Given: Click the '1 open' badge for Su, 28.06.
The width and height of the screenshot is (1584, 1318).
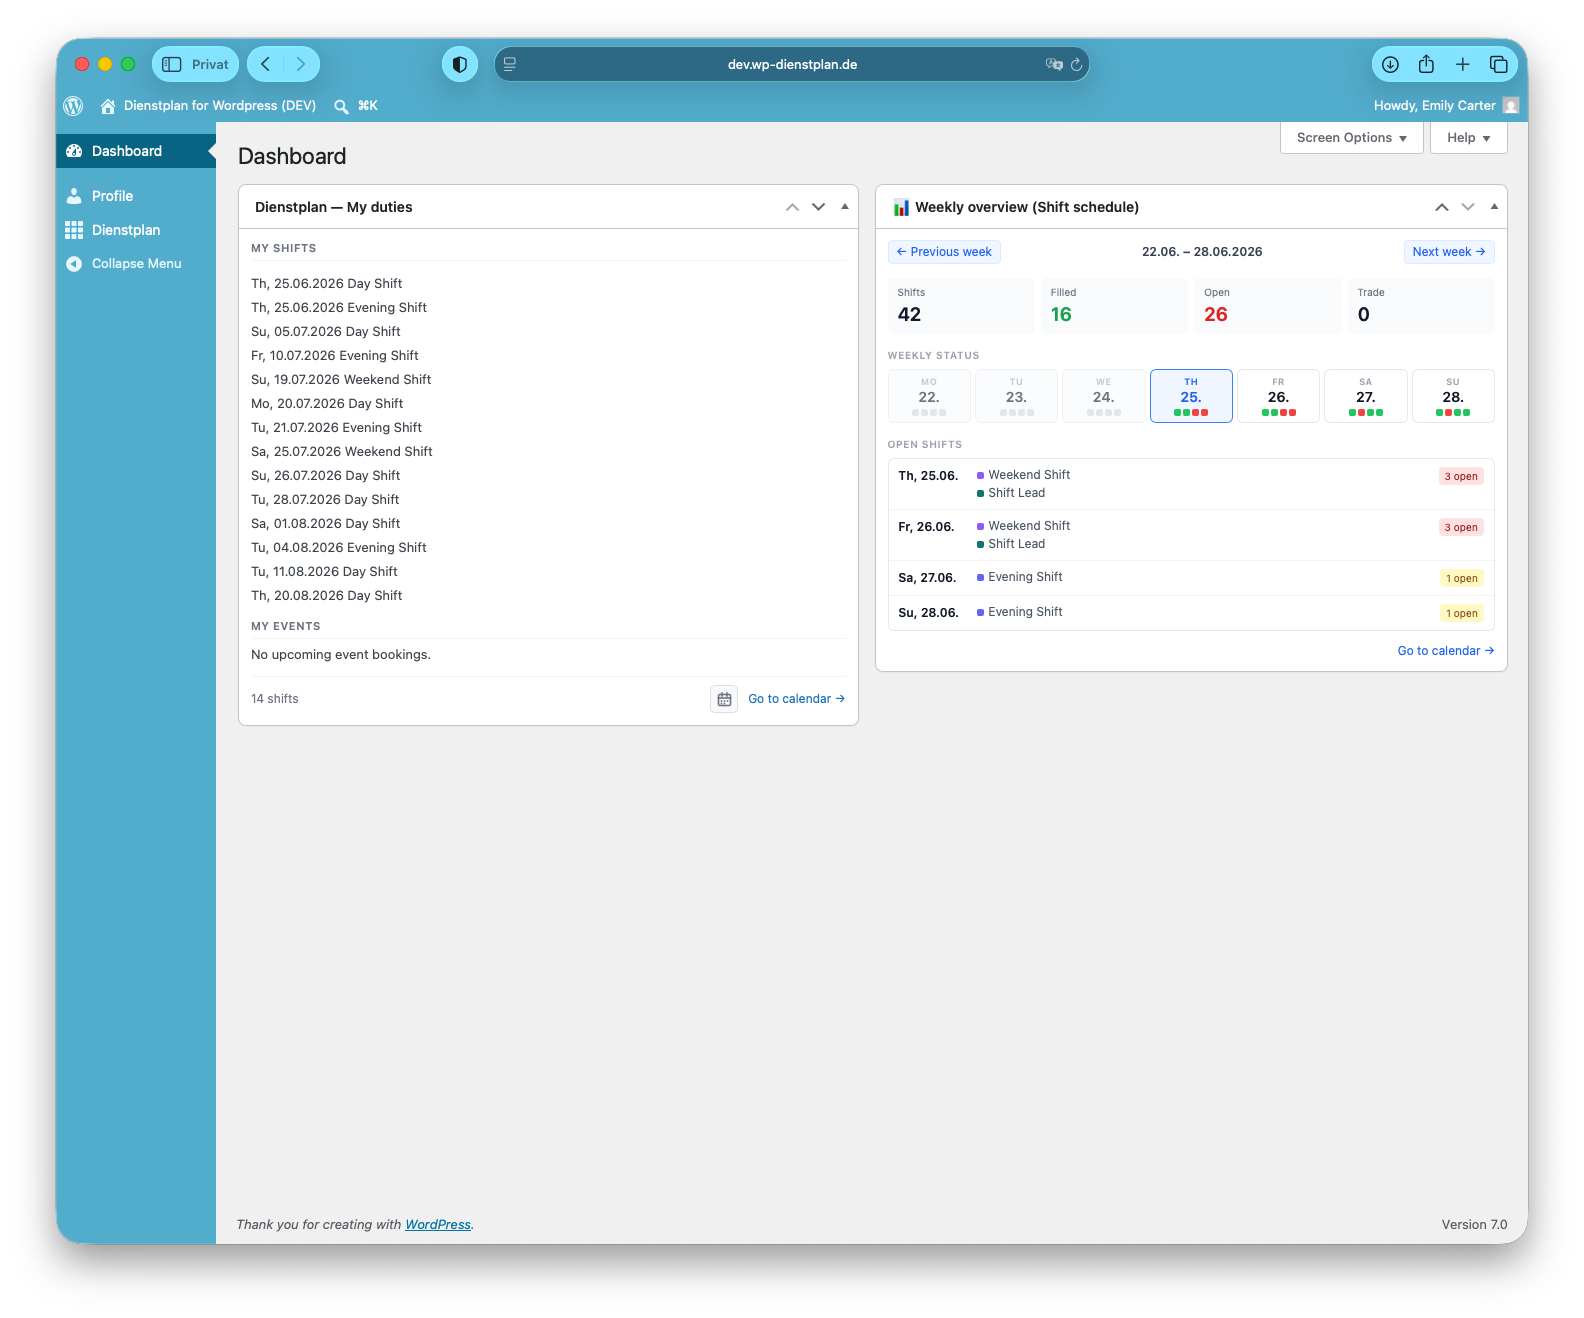Looking at the screenshot, I should coord(1462,614).
